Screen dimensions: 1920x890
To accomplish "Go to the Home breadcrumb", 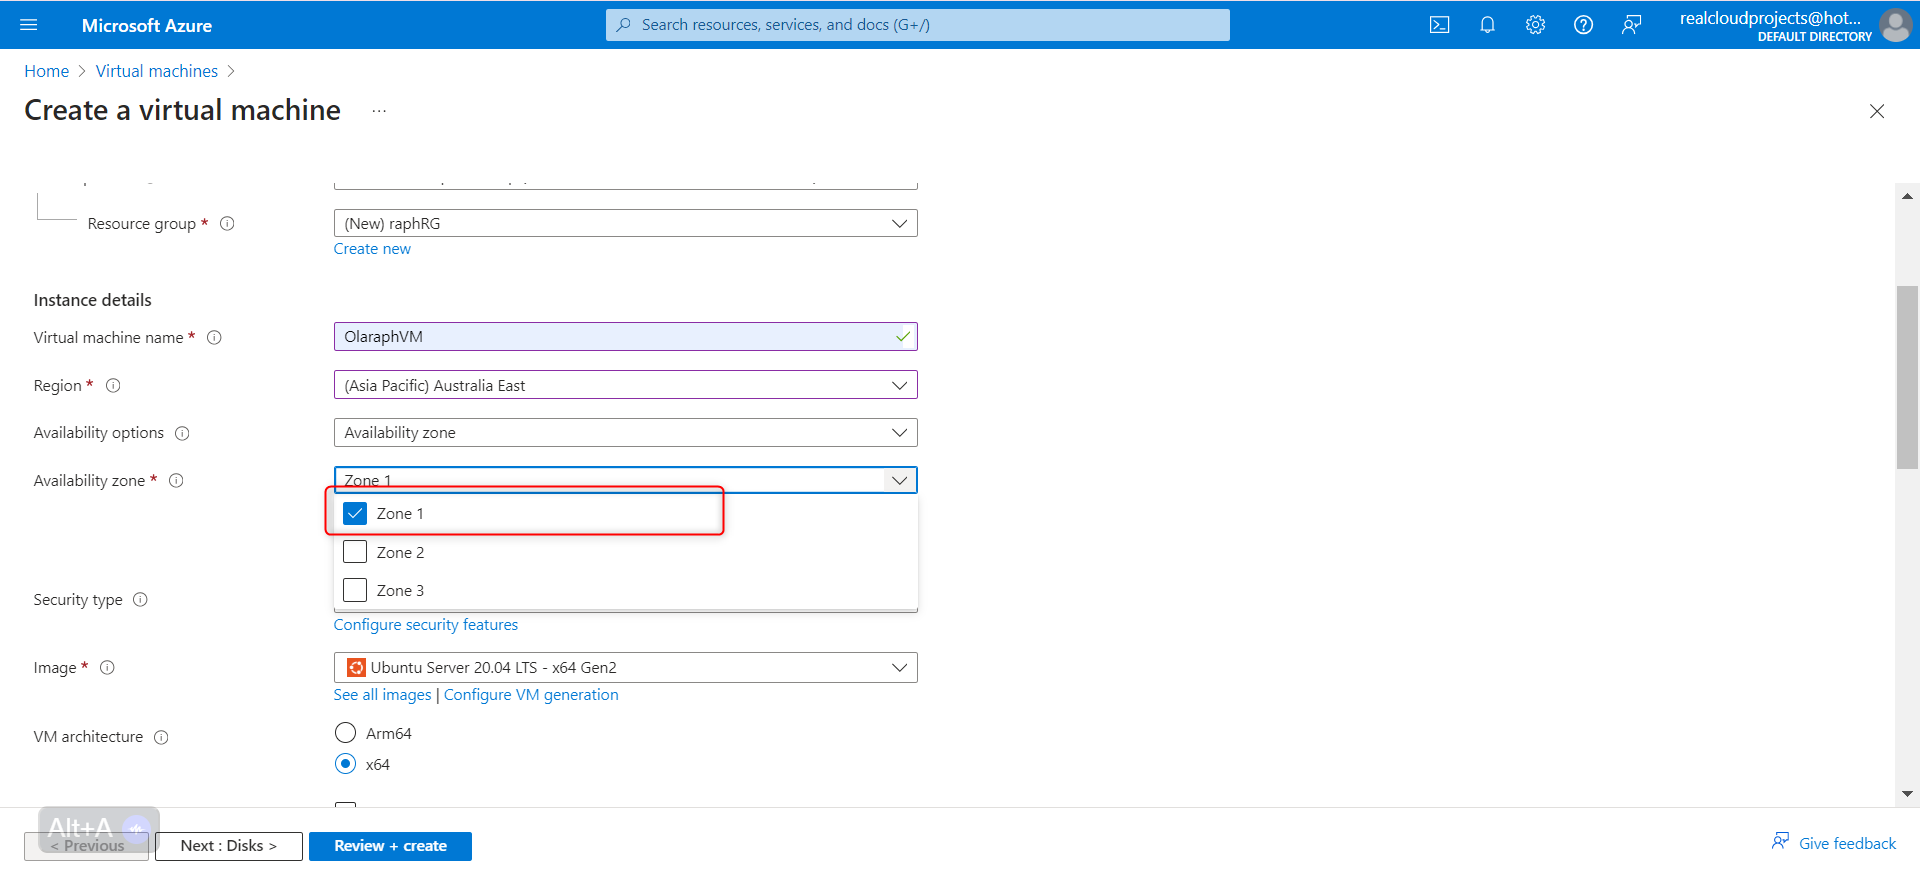I will [x=47, y=71].
